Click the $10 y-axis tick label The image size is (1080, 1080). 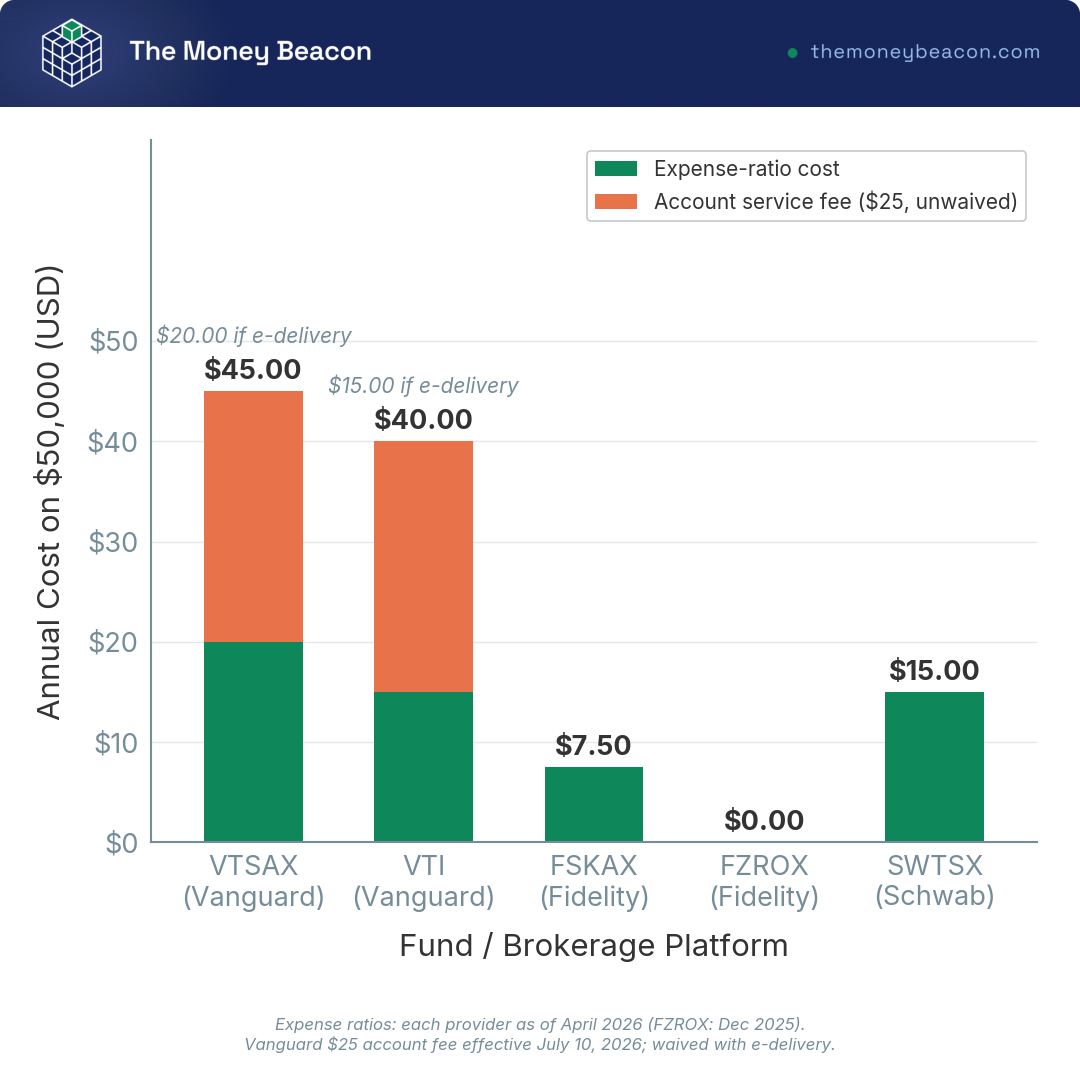click(116, 743)
